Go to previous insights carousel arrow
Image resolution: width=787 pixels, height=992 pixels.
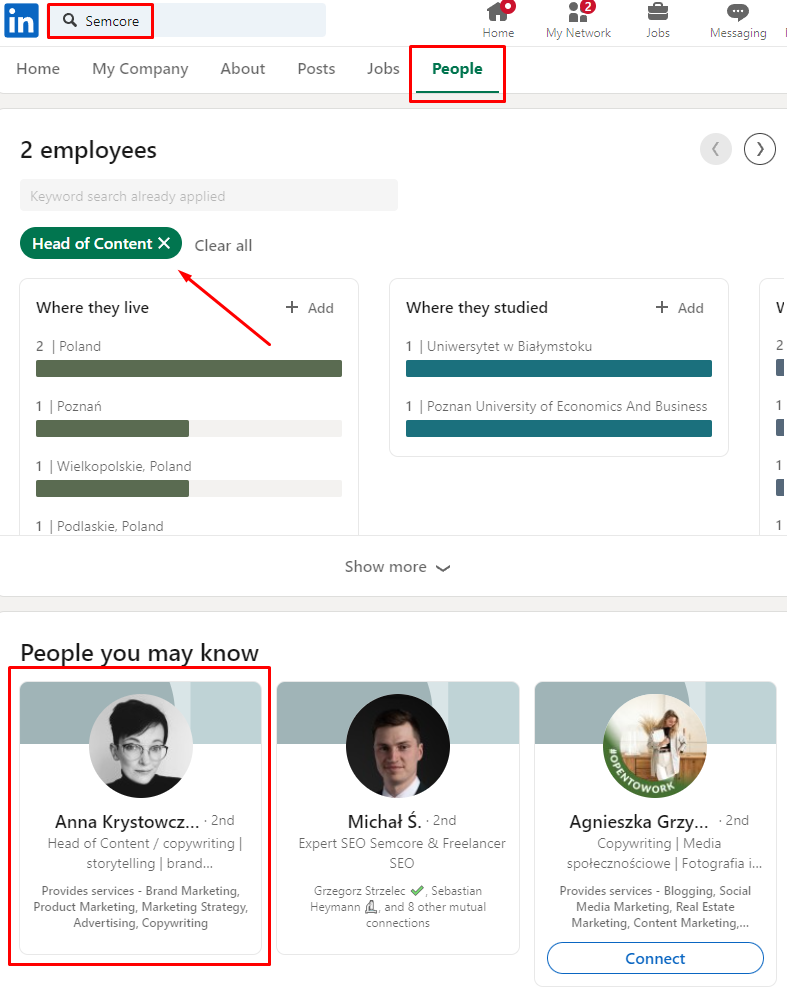tap(716, 149)
